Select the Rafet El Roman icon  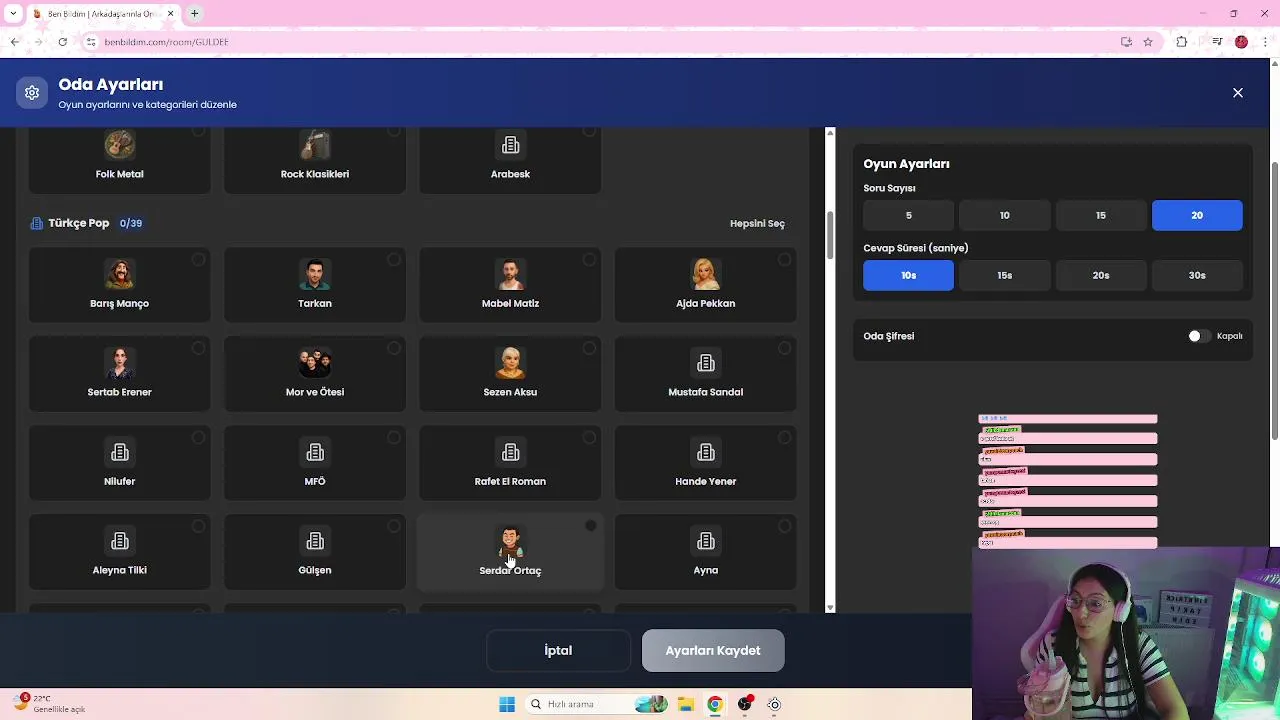pos(510,452)
